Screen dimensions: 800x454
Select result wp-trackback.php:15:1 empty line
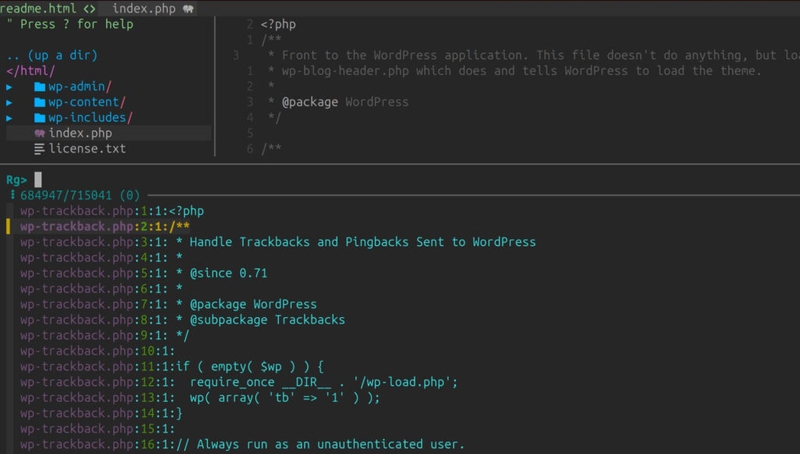tap(97, 429)
